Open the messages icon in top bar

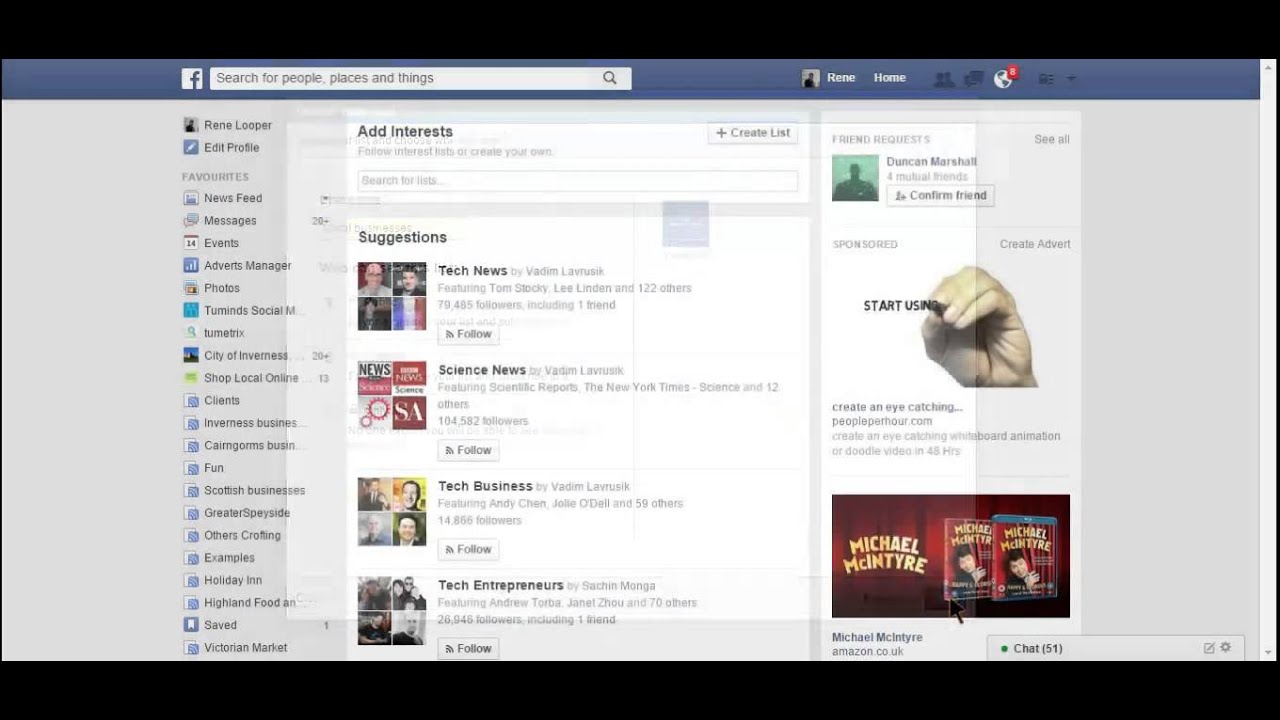point(973,79)
